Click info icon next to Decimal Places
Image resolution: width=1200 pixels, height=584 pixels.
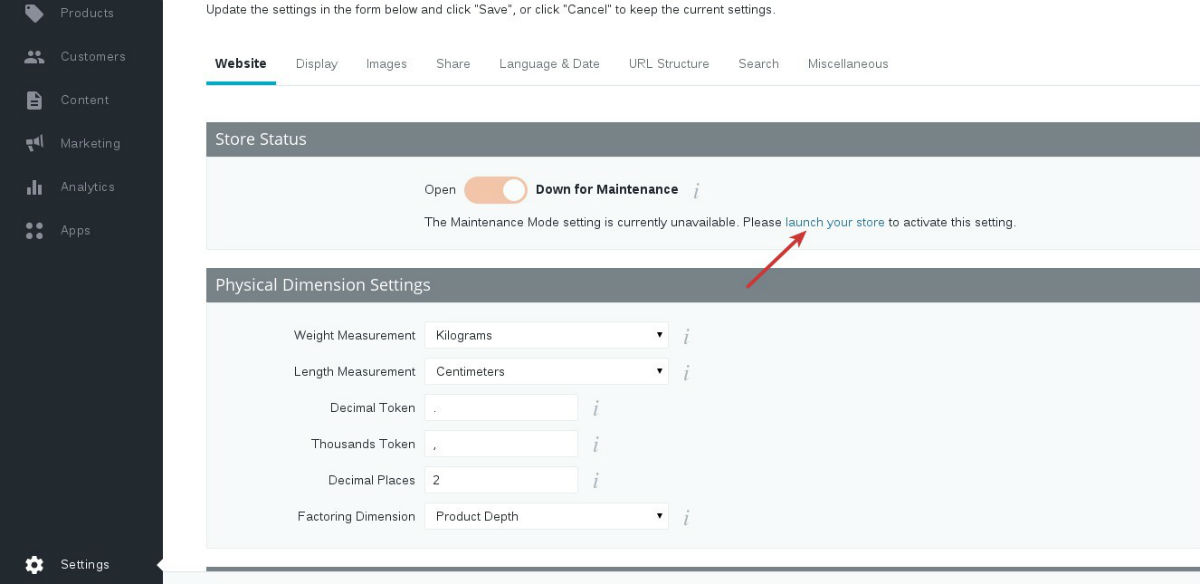point(595,481)
